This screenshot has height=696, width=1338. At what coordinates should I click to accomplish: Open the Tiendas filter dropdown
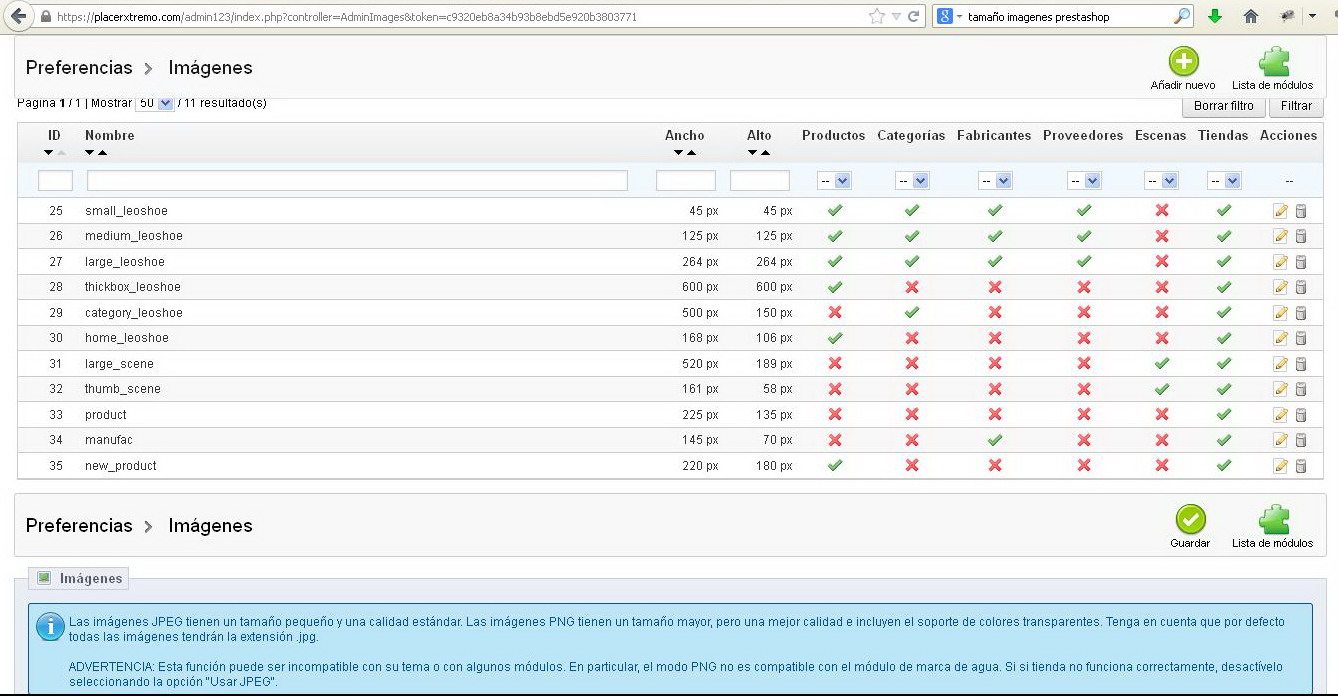pyautogui.click(x=1224, y=181)
